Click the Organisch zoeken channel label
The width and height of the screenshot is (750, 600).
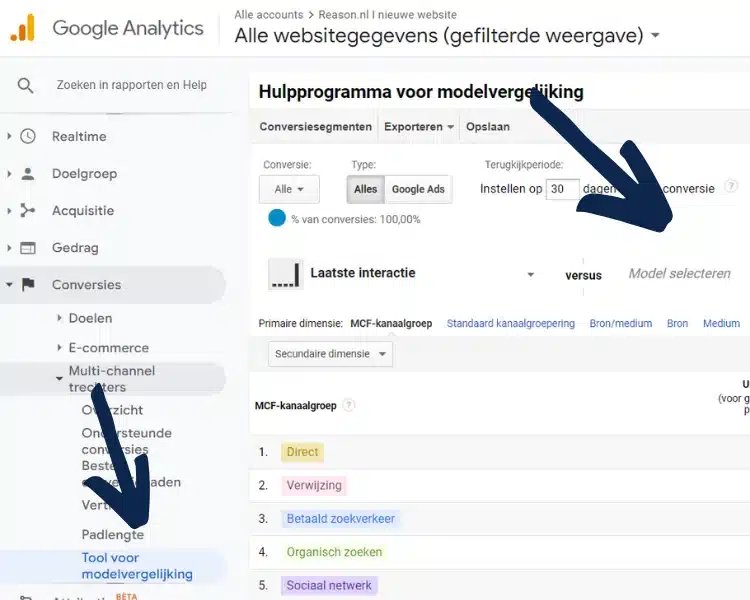pos(334,552)
